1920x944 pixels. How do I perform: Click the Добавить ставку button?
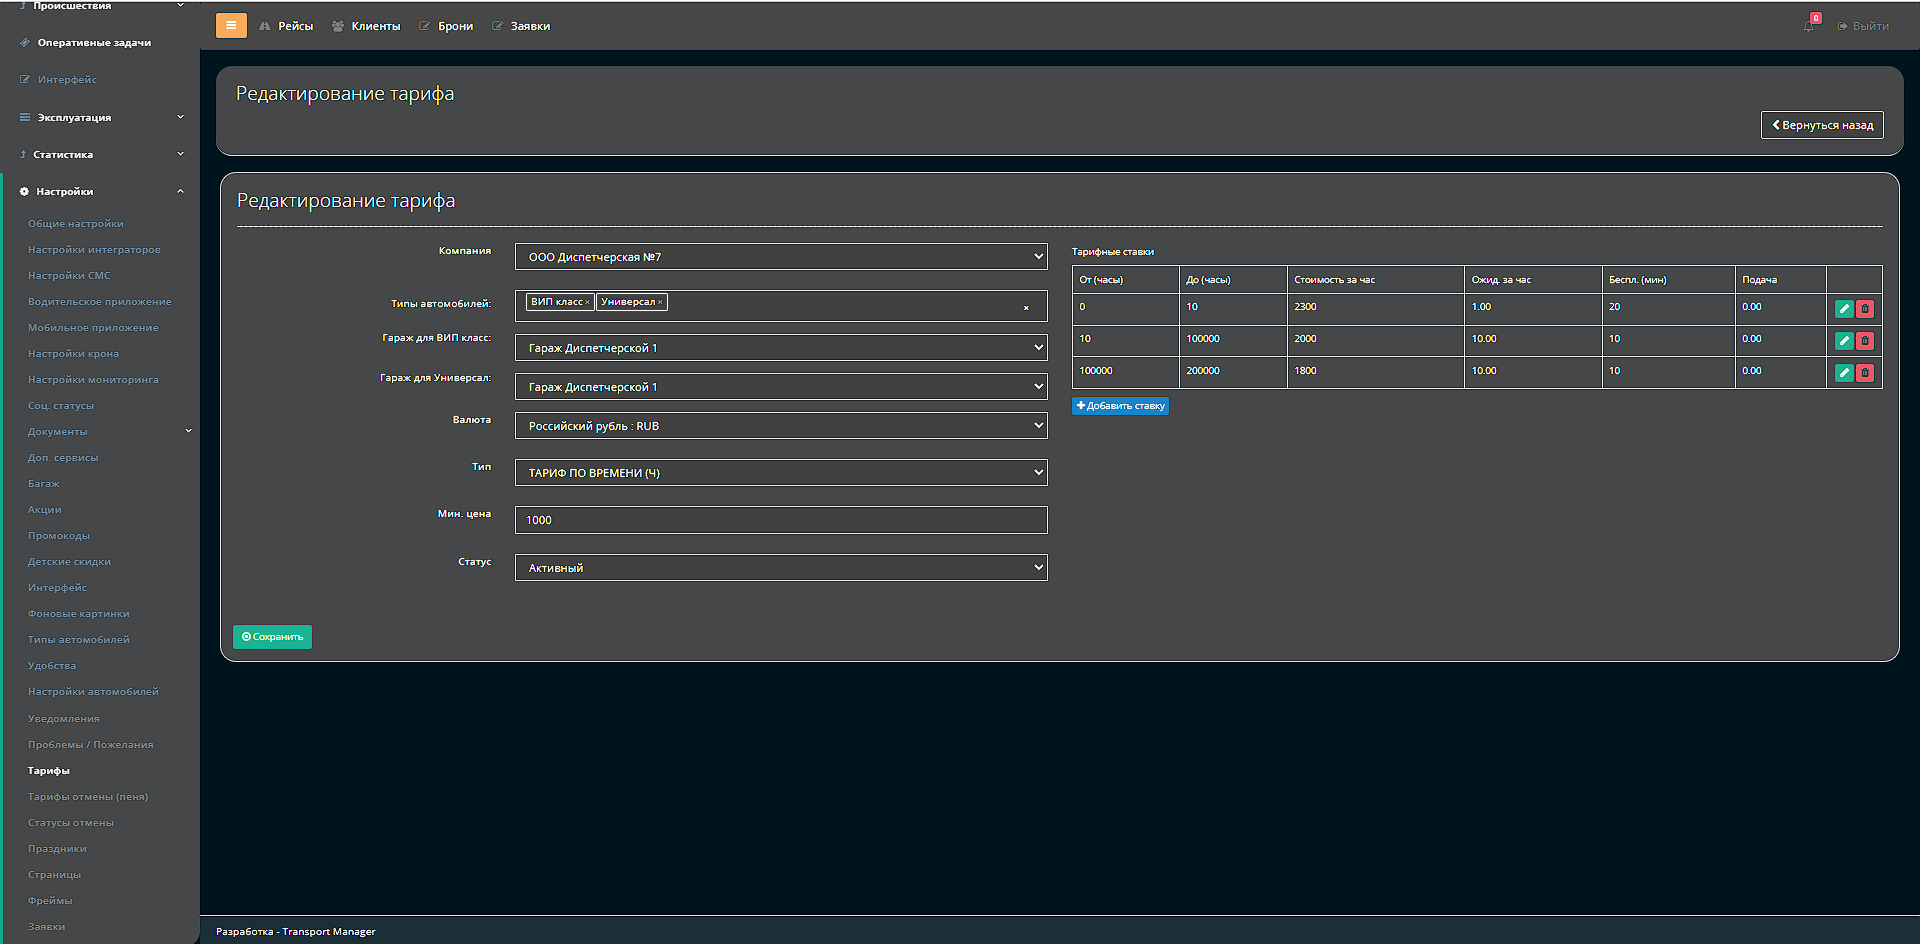pyautogui.click(x=1120, y=406)
